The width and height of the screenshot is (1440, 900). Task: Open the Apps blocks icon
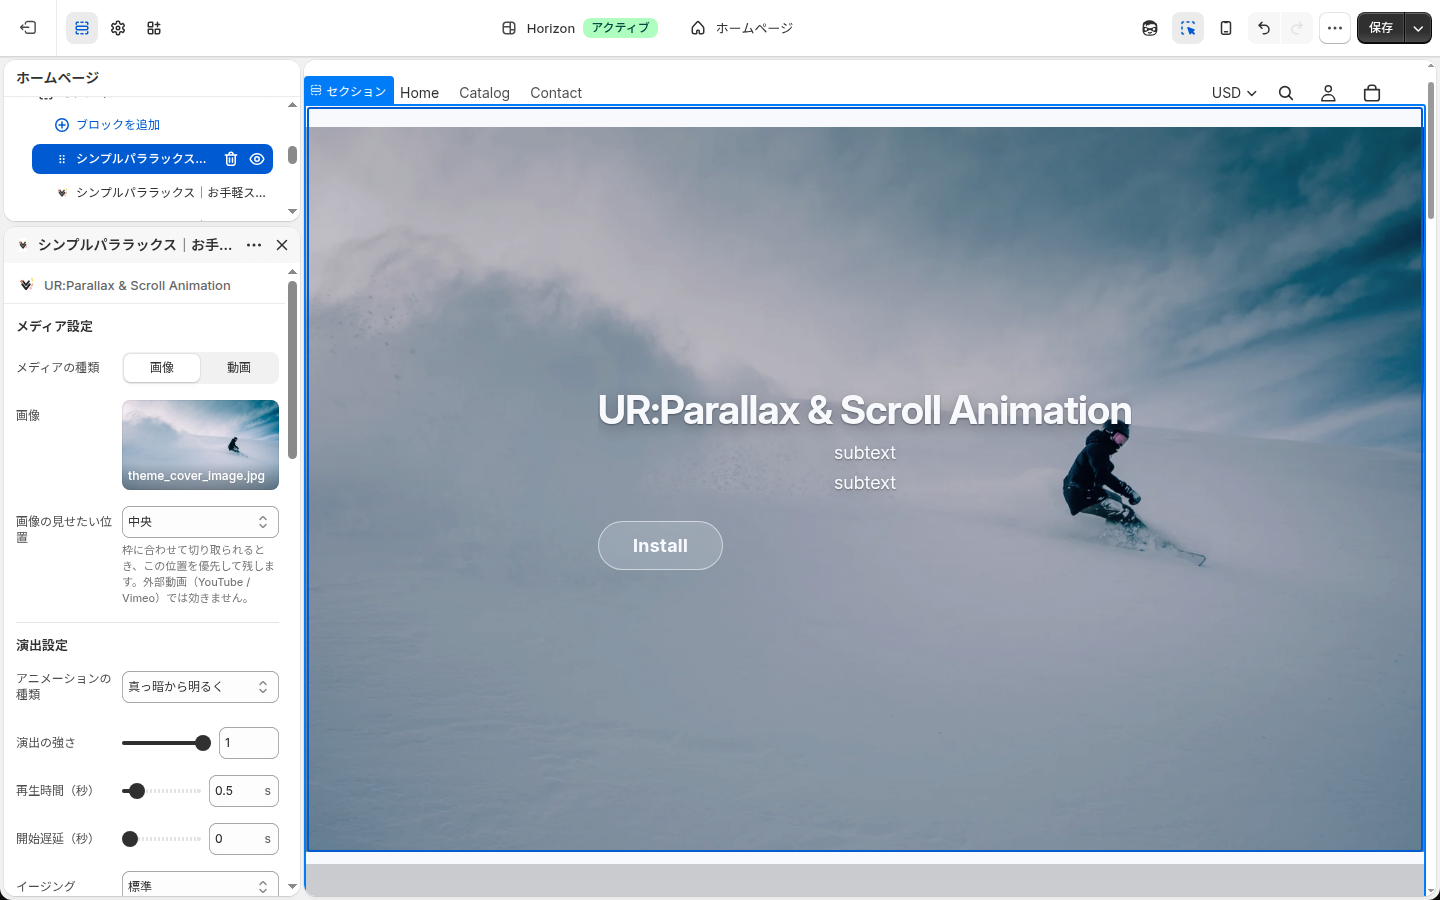(154, 28)
